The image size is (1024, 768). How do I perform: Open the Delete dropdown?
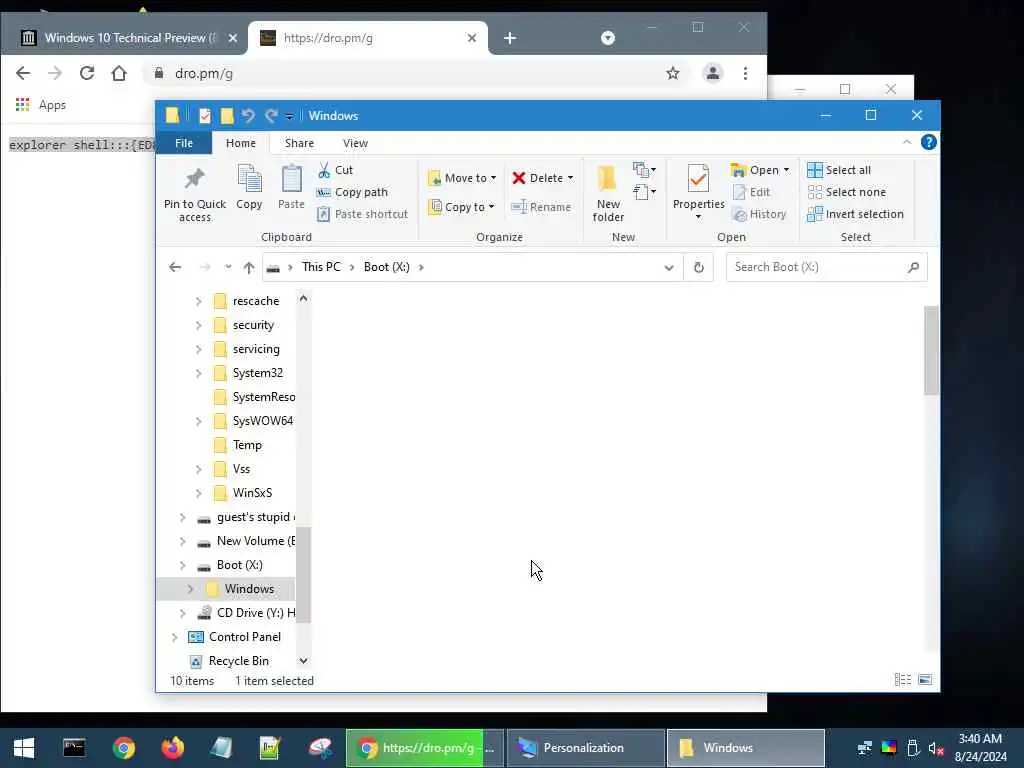pos(543,178)
